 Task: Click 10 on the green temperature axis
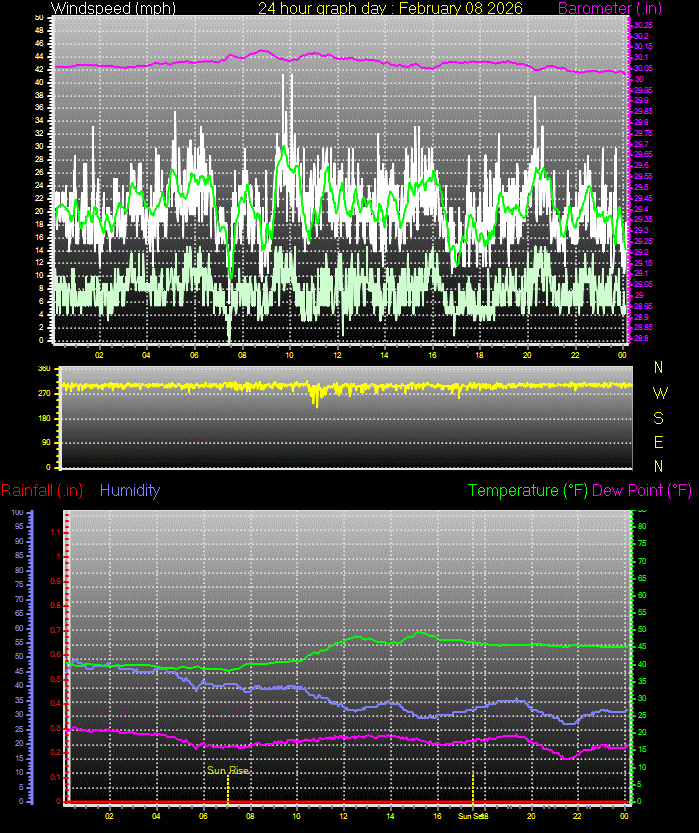coord(642,767)
